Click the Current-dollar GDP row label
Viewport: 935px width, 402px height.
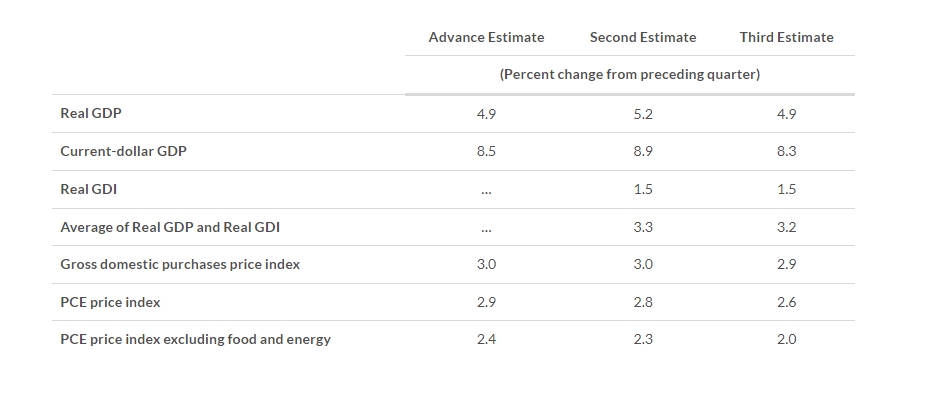(123, 151)
